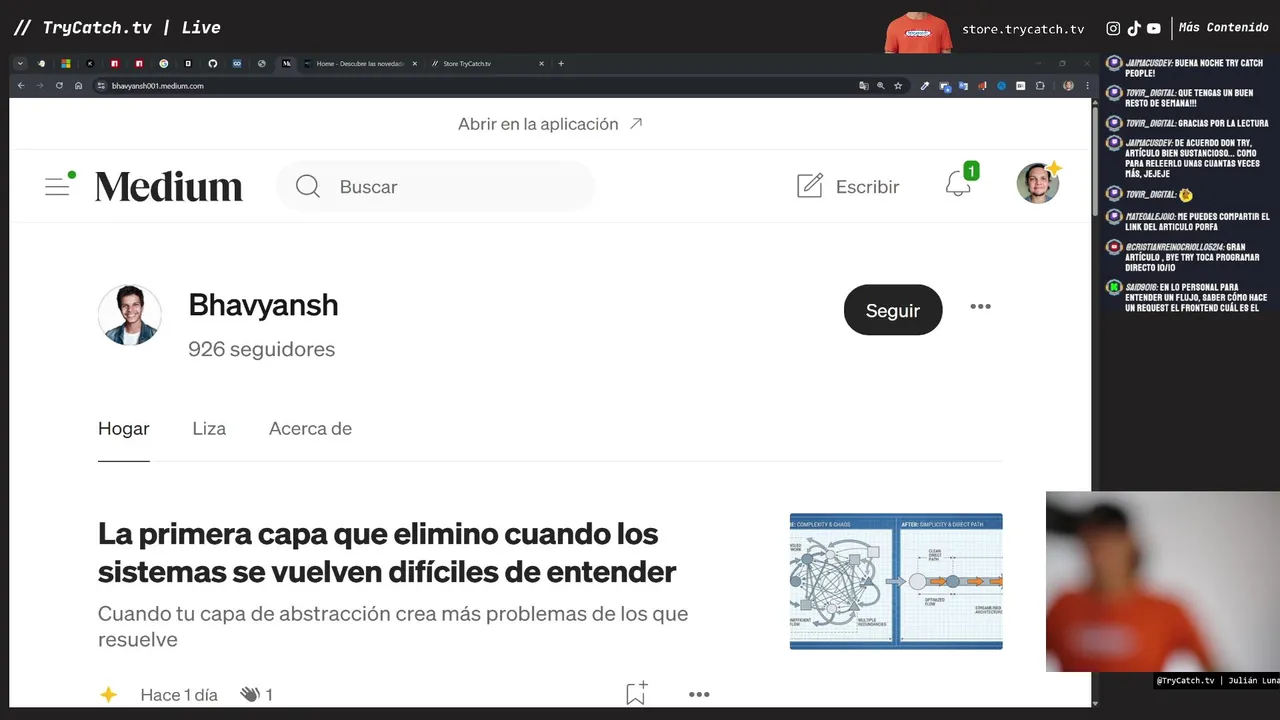Image resolution: width=1280 pixels, height=720 pixels.
Task: Click the clap icon on the article
Action: (x=250, y=694)
